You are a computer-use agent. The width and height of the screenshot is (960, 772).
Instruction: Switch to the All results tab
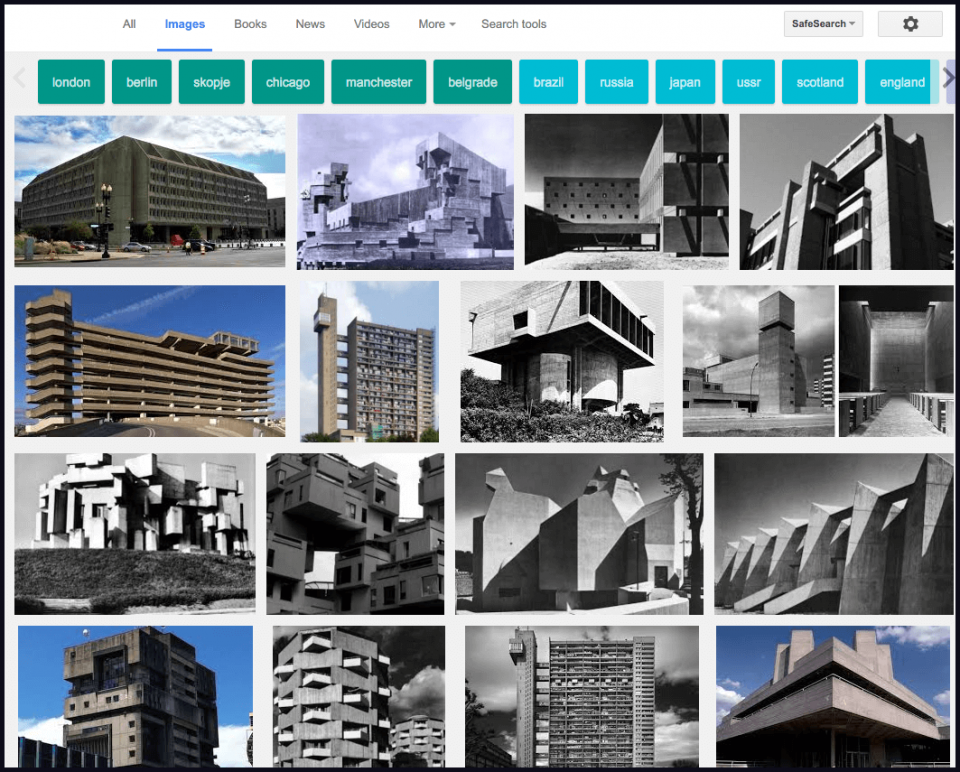click(128, 23)
